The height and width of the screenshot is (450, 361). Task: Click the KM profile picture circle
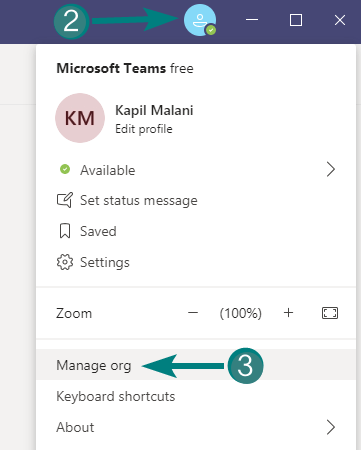[x=80, y=118]
